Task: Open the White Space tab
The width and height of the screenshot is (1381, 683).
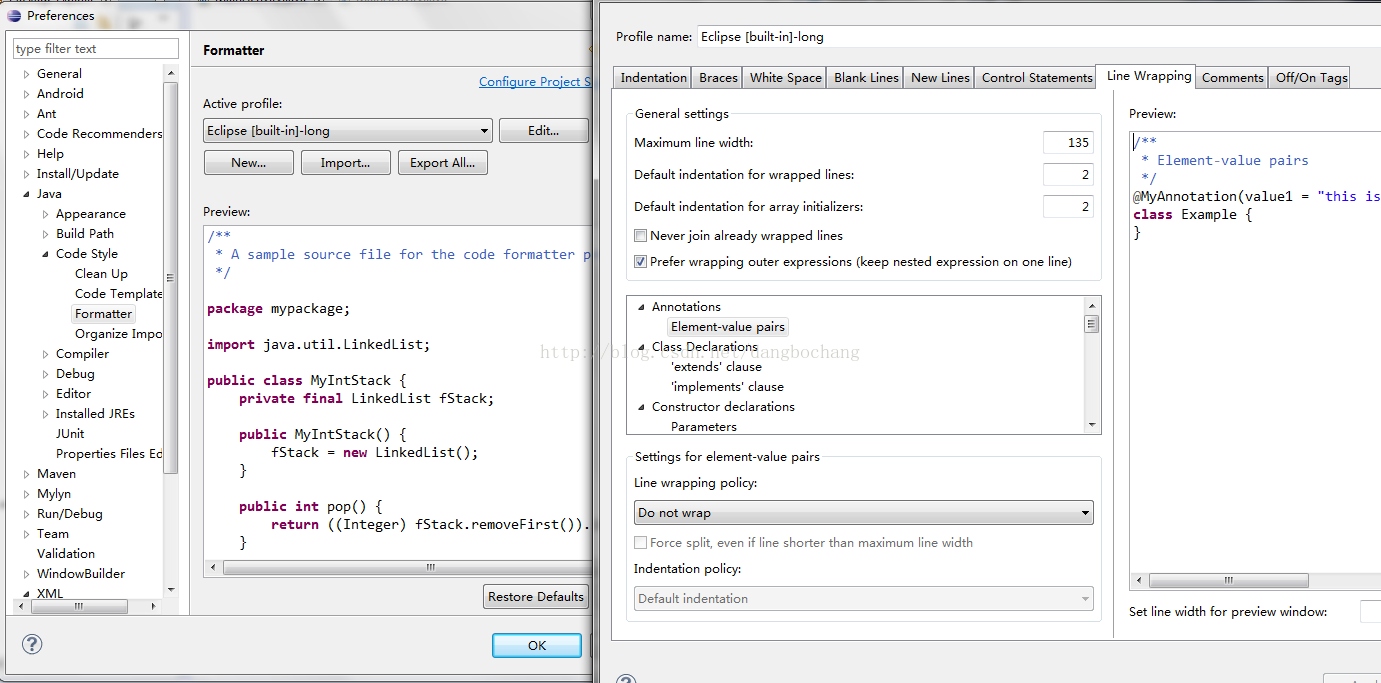Action: point(786,78)
